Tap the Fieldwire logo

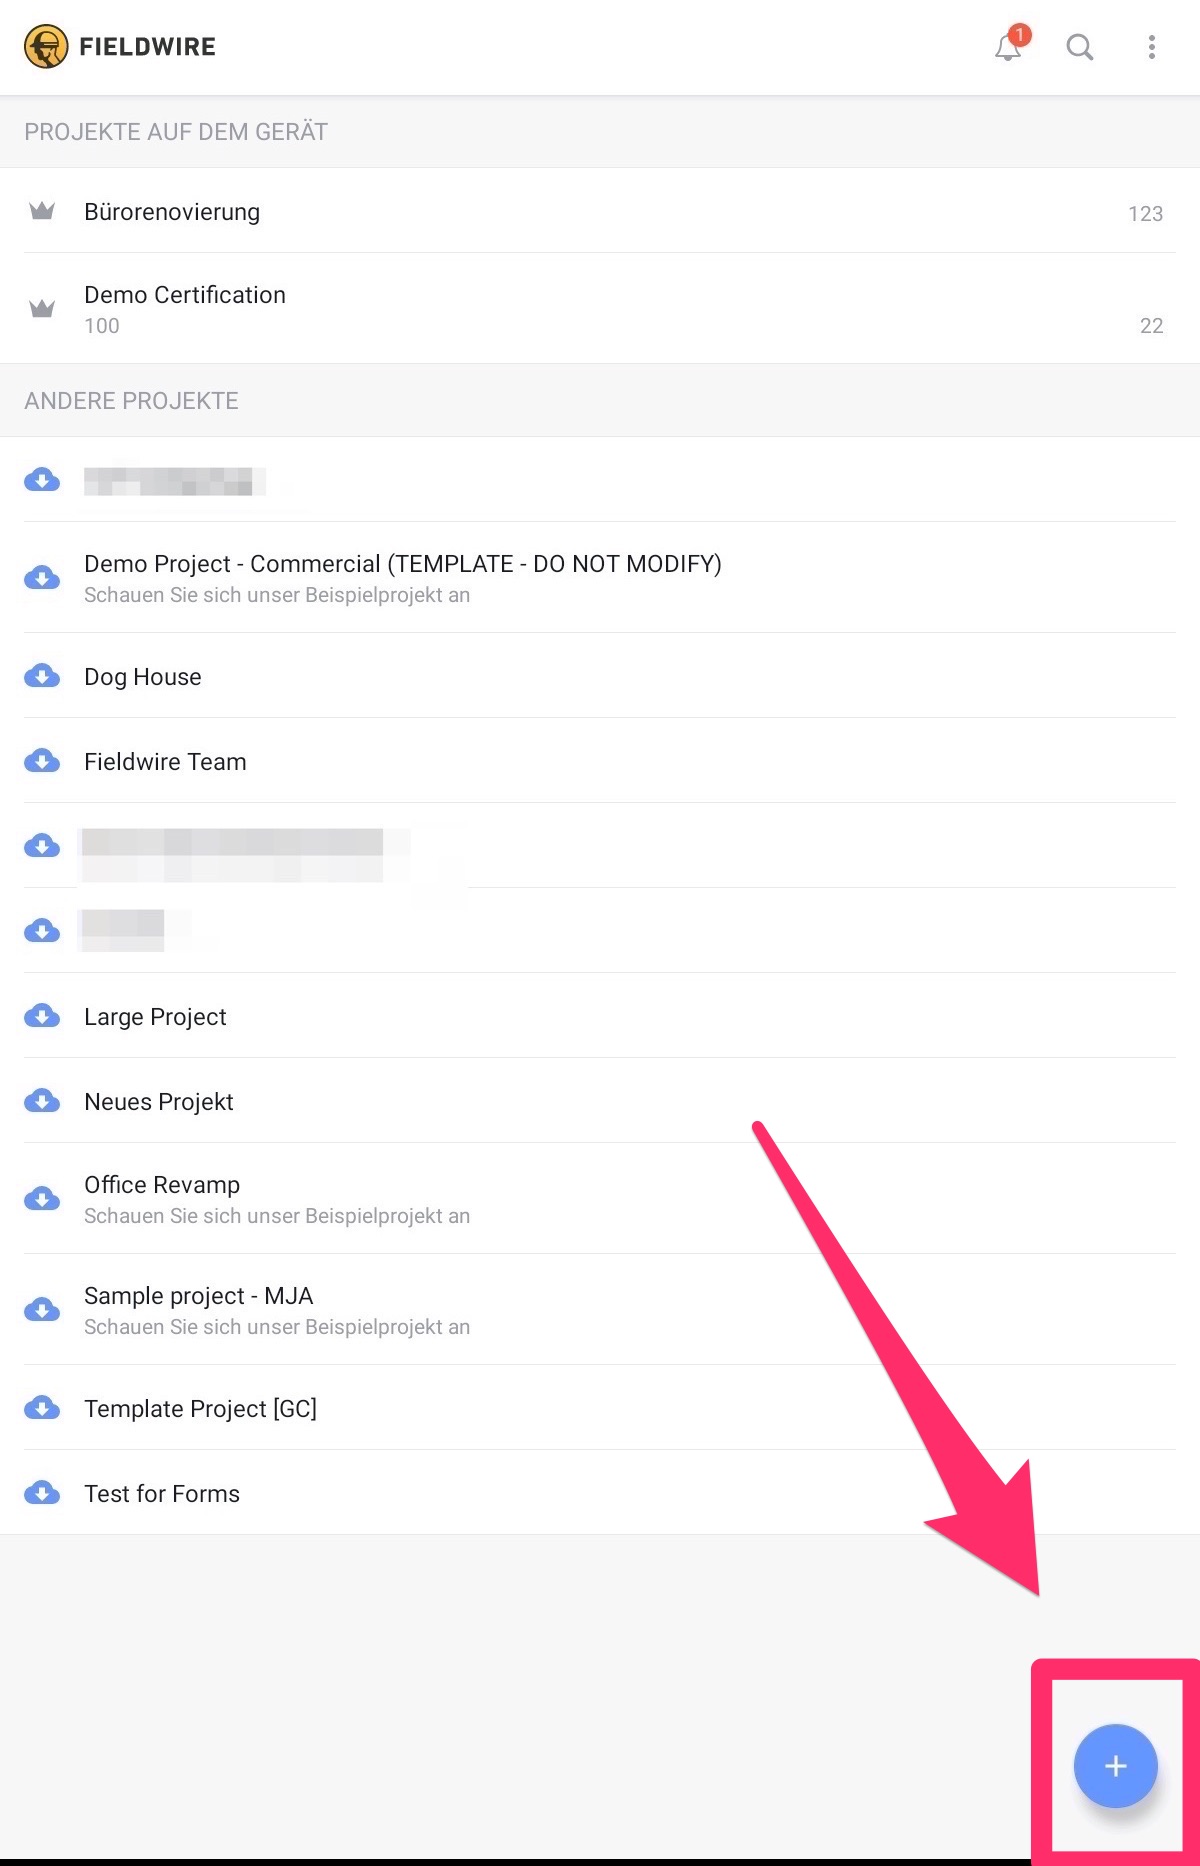tap(46, 47)
